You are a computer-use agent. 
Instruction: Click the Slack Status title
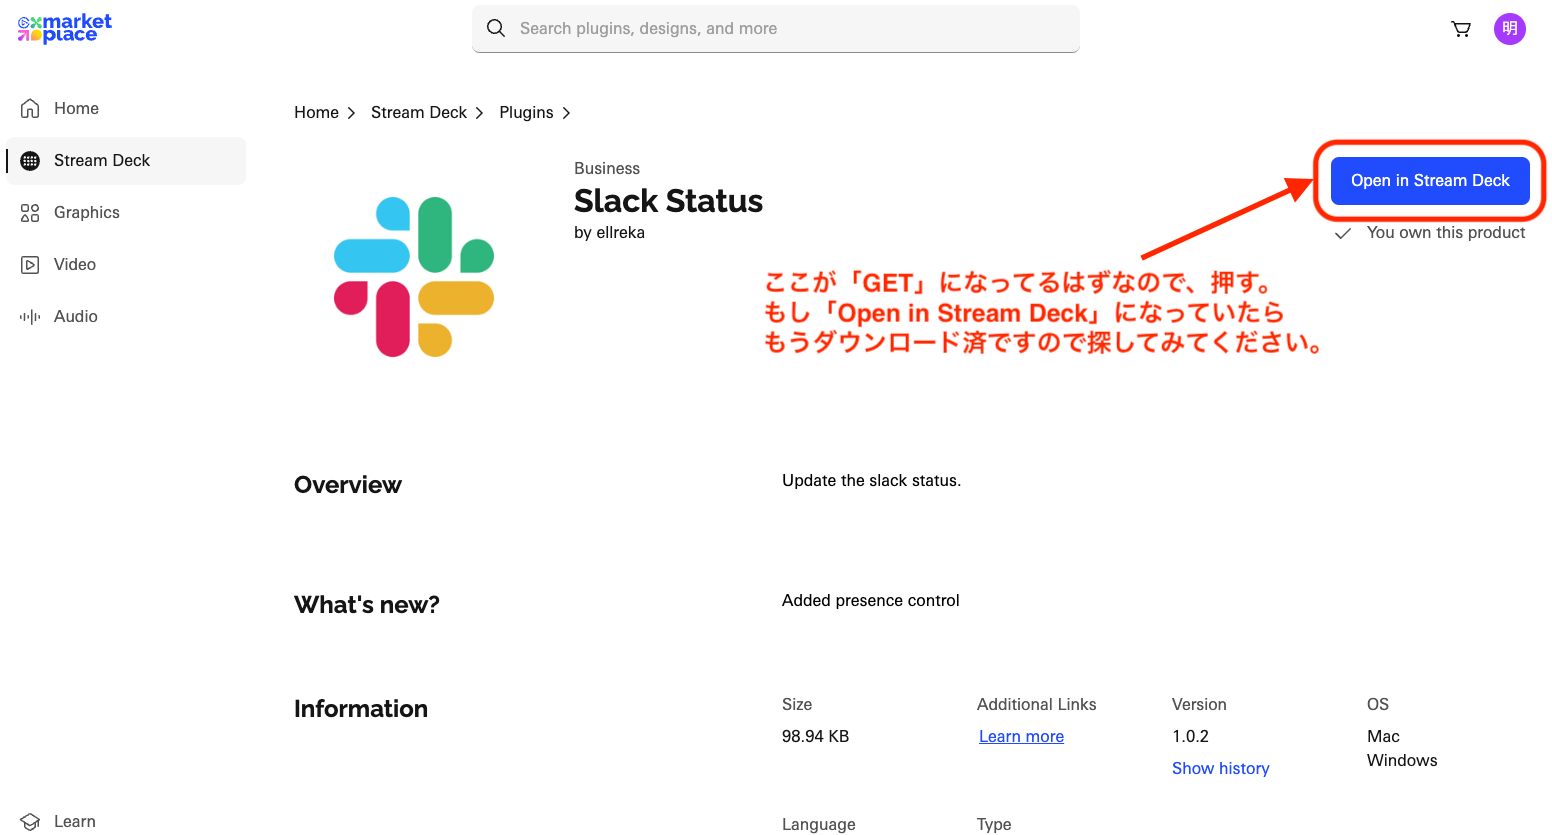click(668, 201)
